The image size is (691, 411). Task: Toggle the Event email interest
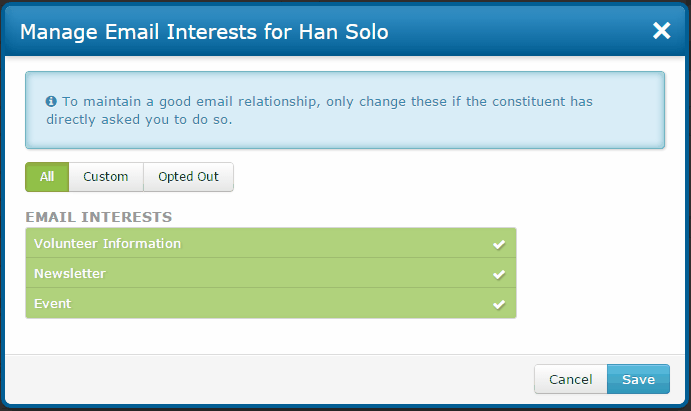[x=271, y=303]
